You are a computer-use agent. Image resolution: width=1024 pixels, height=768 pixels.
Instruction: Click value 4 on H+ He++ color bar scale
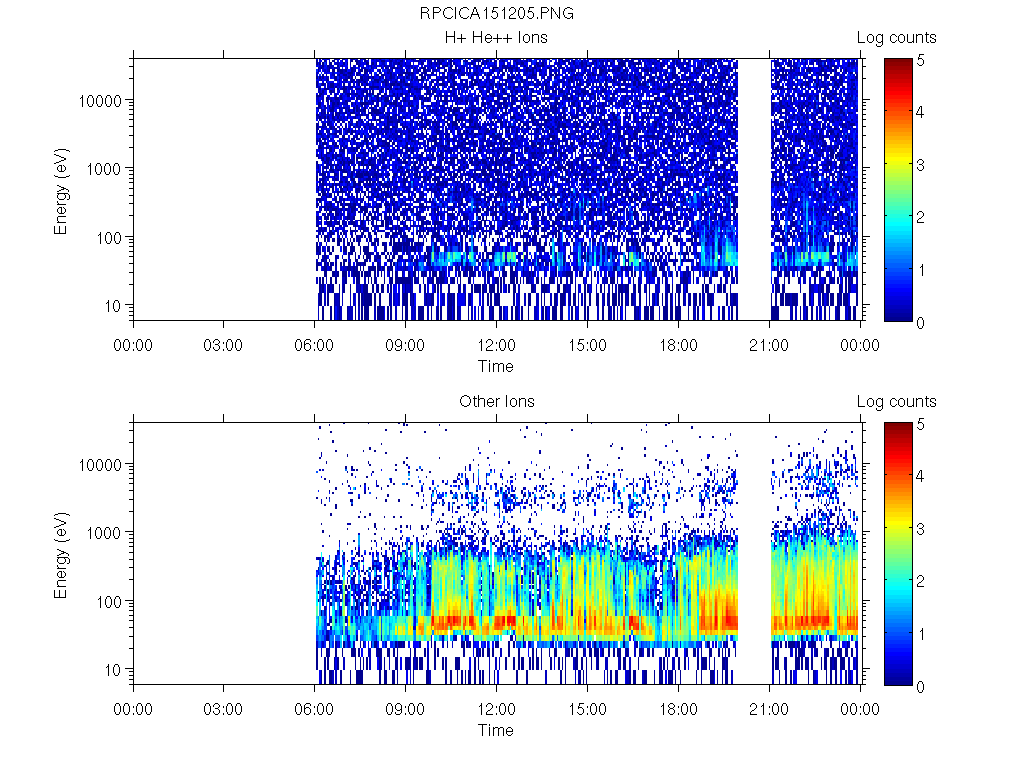(x=920, y=112)
